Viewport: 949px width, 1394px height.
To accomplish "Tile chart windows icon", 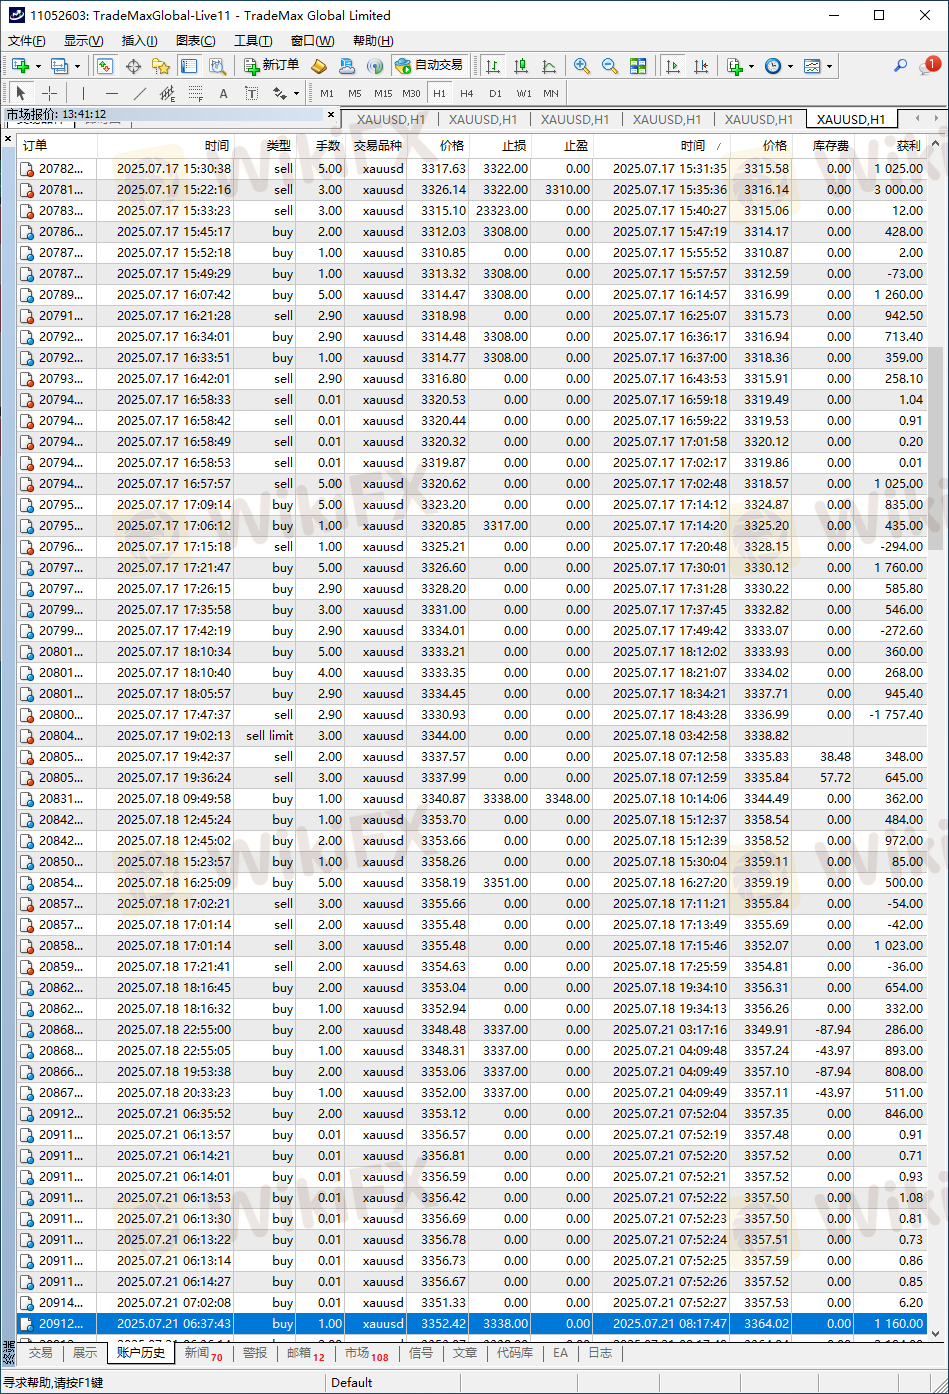I will click(x=638, y=66).
